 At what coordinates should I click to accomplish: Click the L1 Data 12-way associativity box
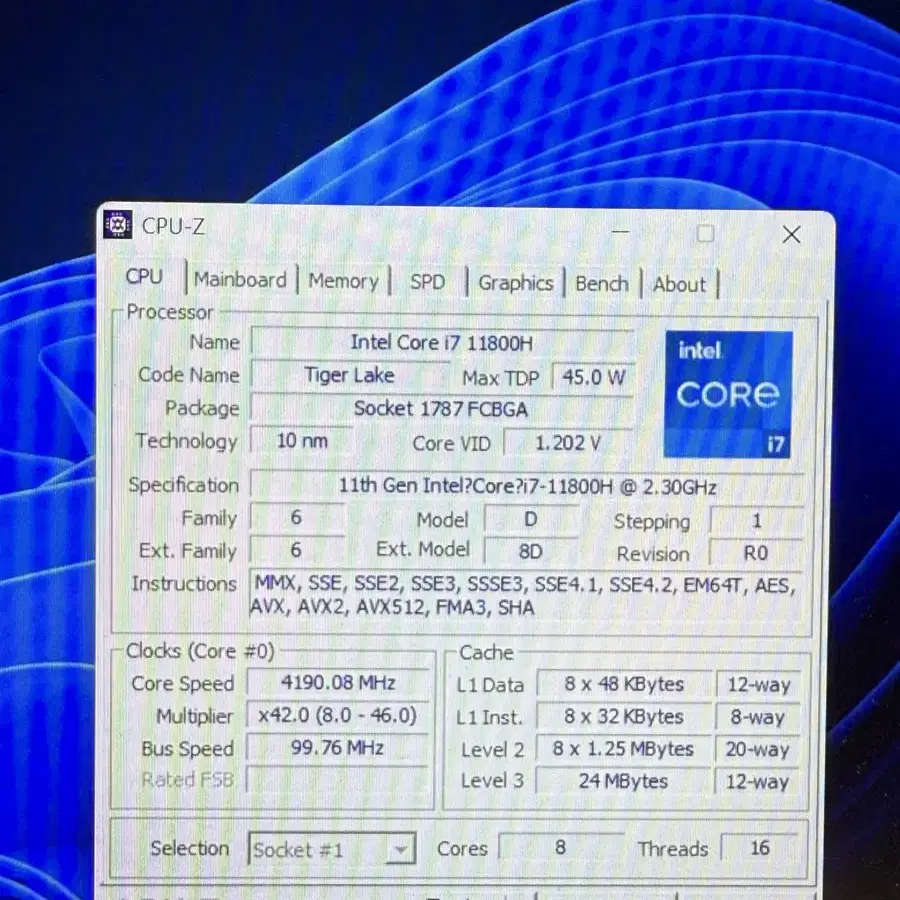coord(759,685)
